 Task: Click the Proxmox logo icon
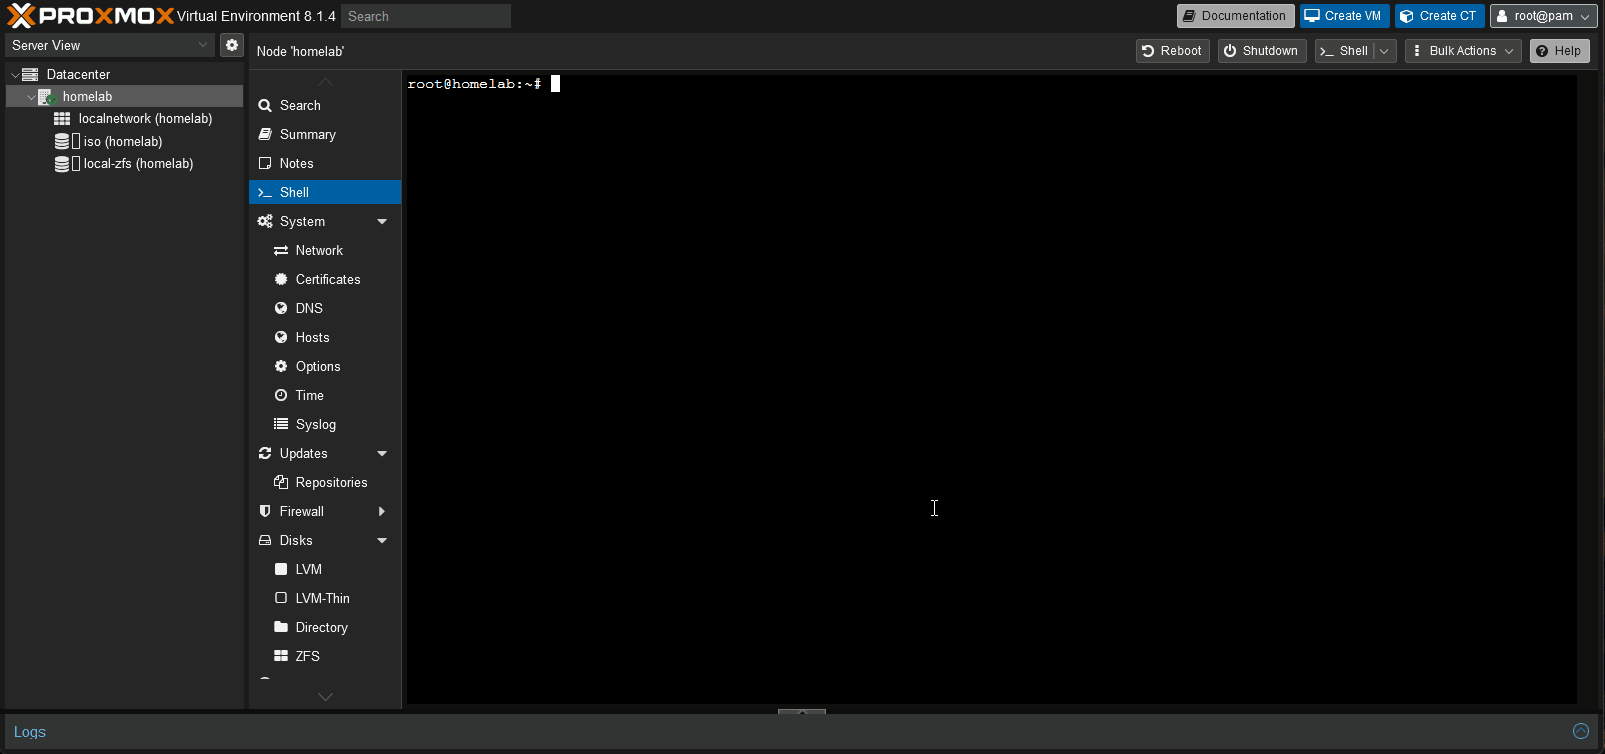point(21,16)
